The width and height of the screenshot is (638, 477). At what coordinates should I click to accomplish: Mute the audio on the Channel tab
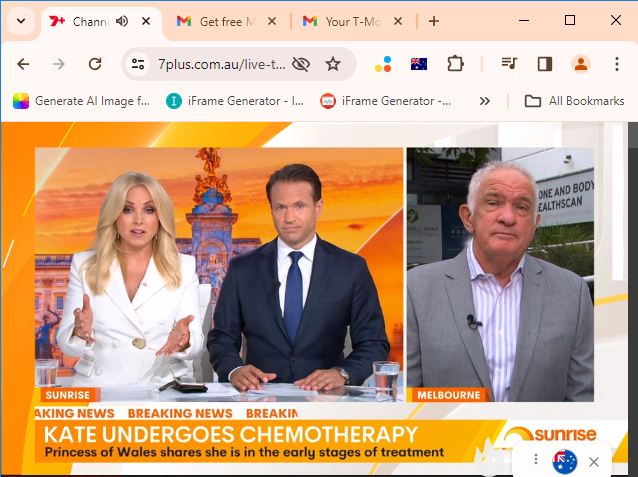[x=122, y=21]
